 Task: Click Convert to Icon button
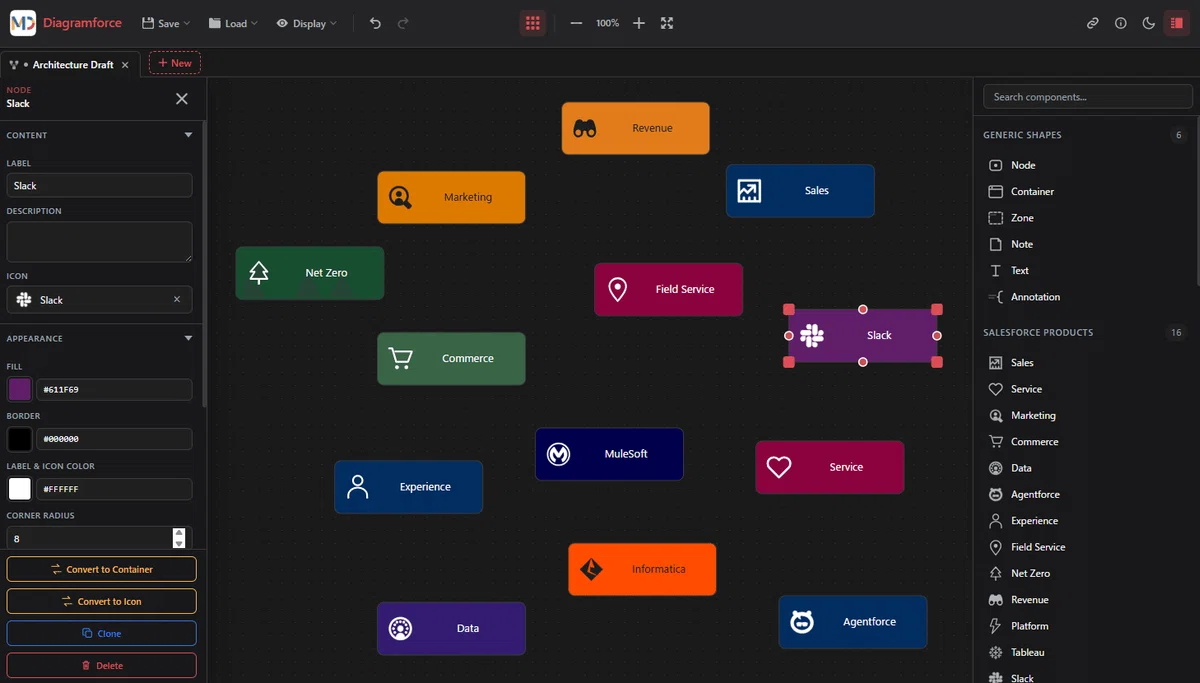point(102,601)
